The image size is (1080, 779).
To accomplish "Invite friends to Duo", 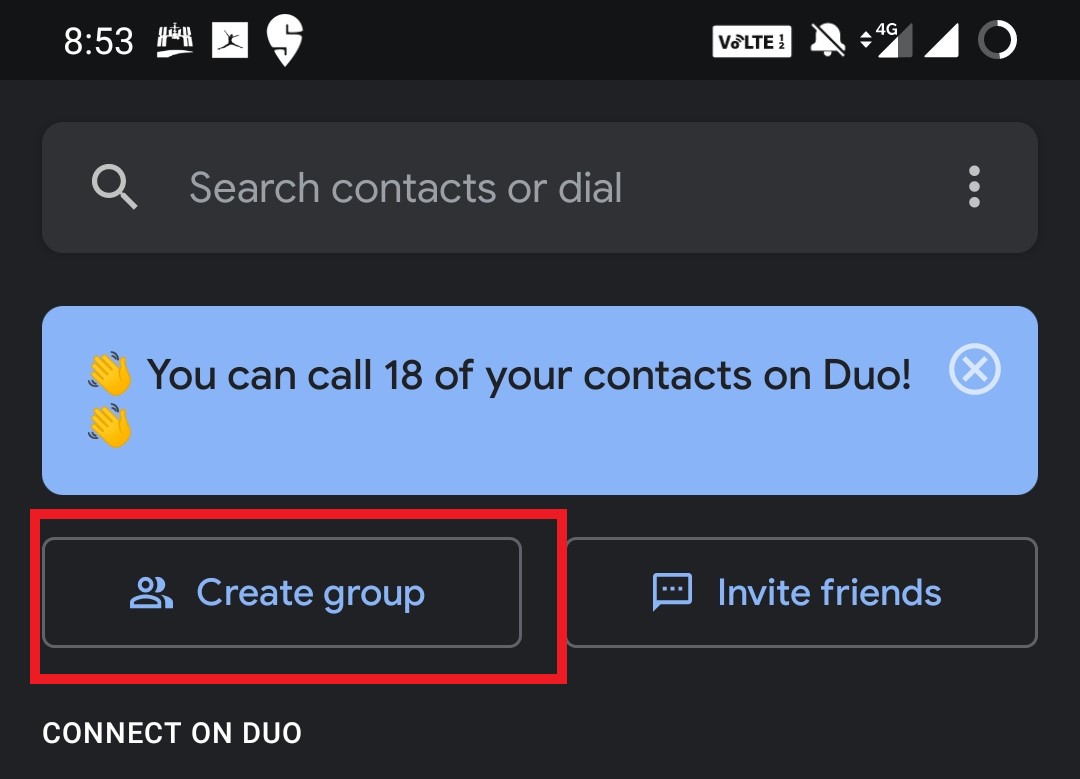I will [x=801, y=592].
